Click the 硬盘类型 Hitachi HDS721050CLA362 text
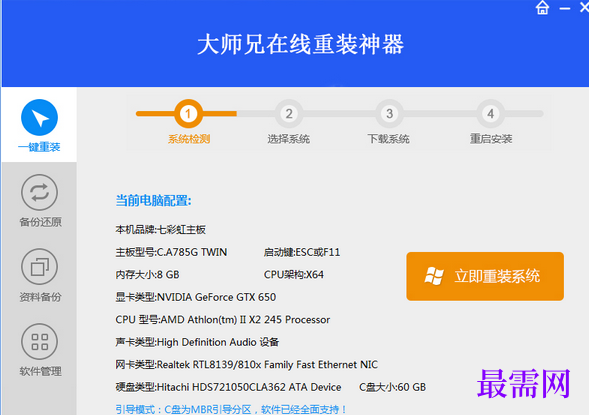589x415 pixels. click(228, 387)
